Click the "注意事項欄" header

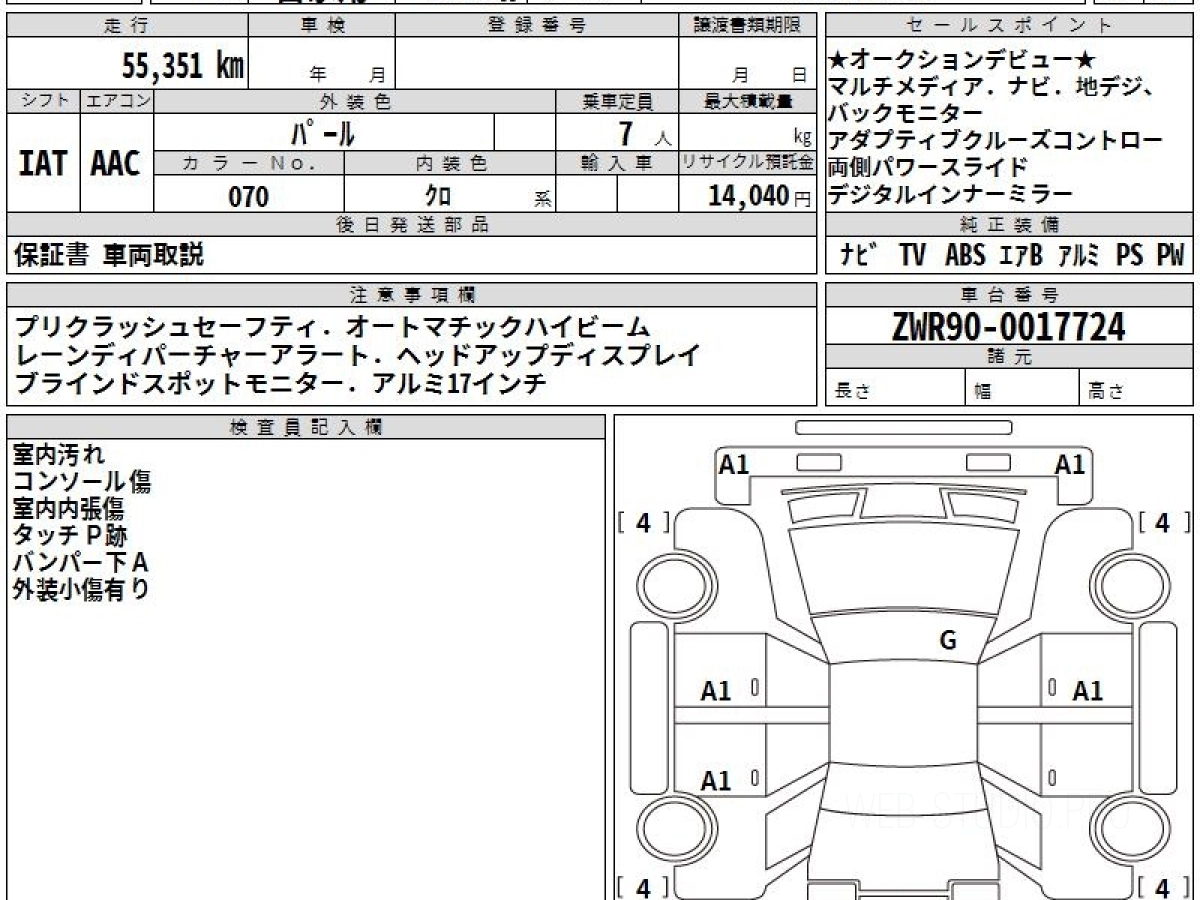coord(411,295)
